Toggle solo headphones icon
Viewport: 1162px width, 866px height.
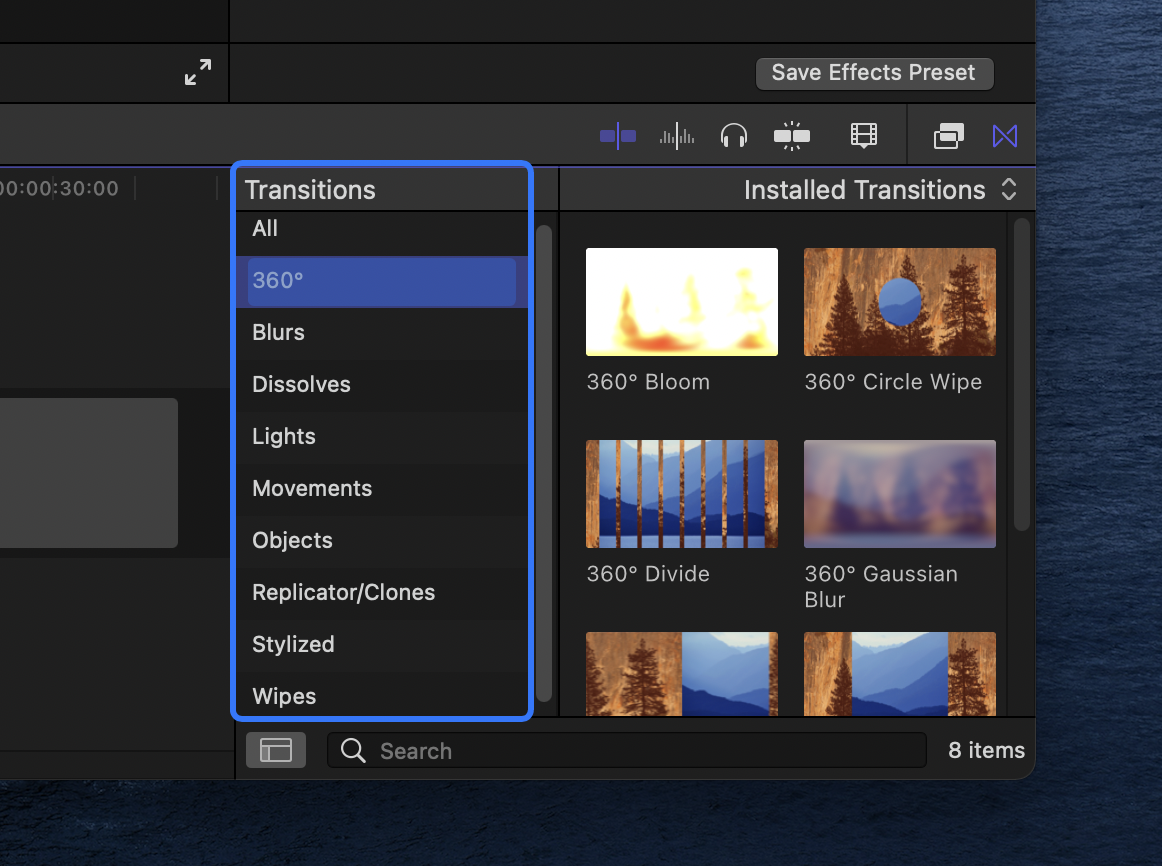(734, 136)
